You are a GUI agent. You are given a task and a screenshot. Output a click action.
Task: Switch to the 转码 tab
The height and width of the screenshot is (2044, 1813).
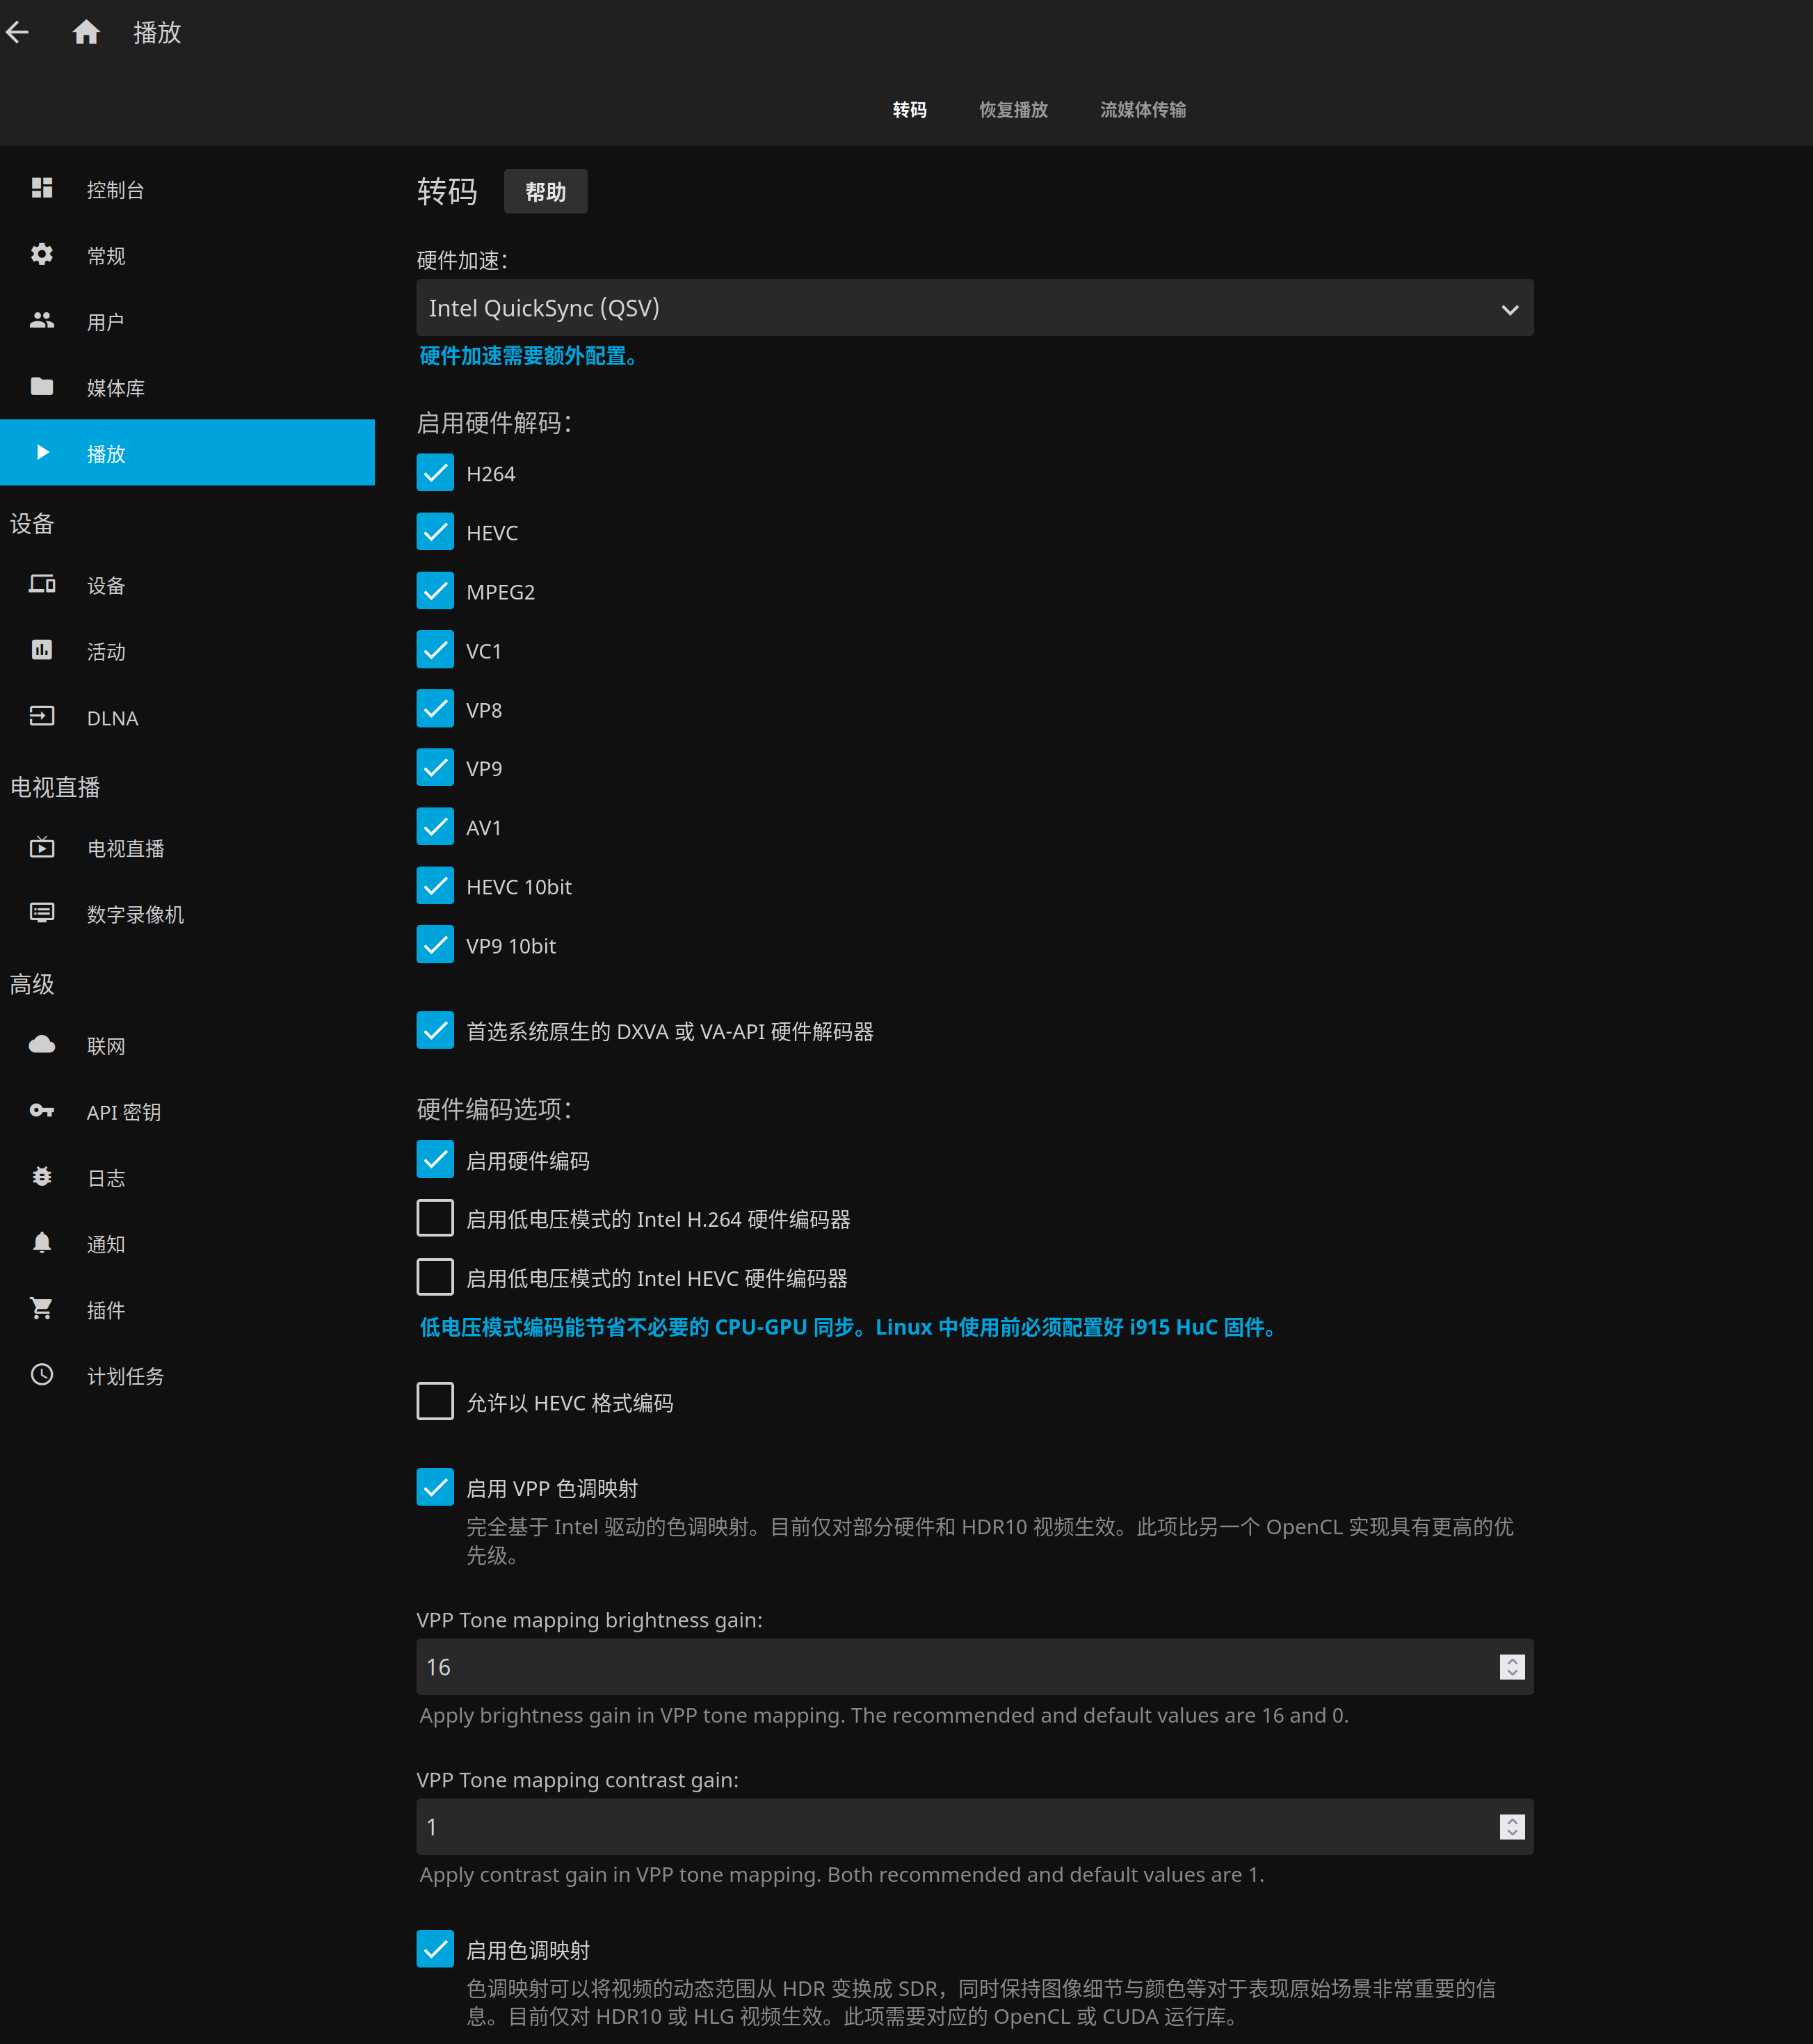point(909,110)
